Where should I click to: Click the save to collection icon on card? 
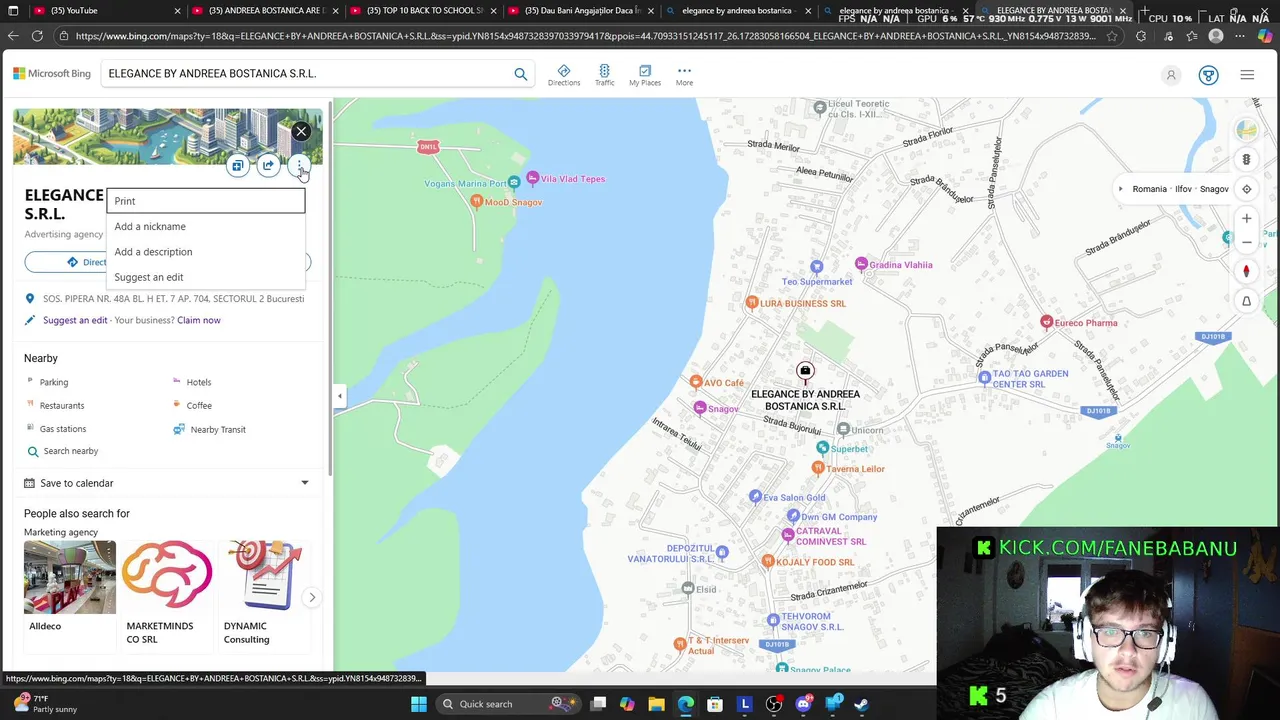coord(237,166)
